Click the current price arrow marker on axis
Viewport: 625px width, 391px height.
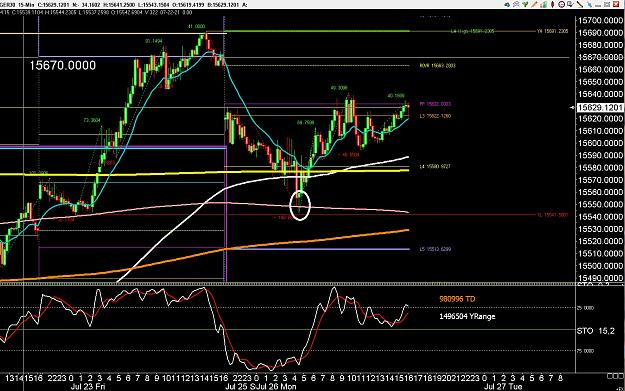coord(573,108)
